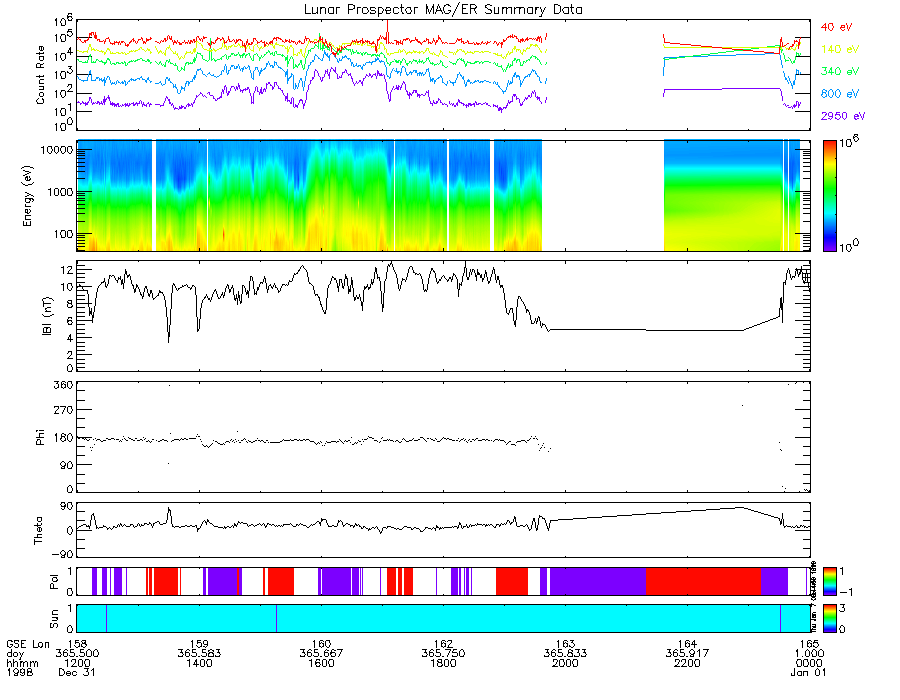This screenshot has height=700, width=900.
Task: Click the "doy" row label
Action: (x=15, y=654)
